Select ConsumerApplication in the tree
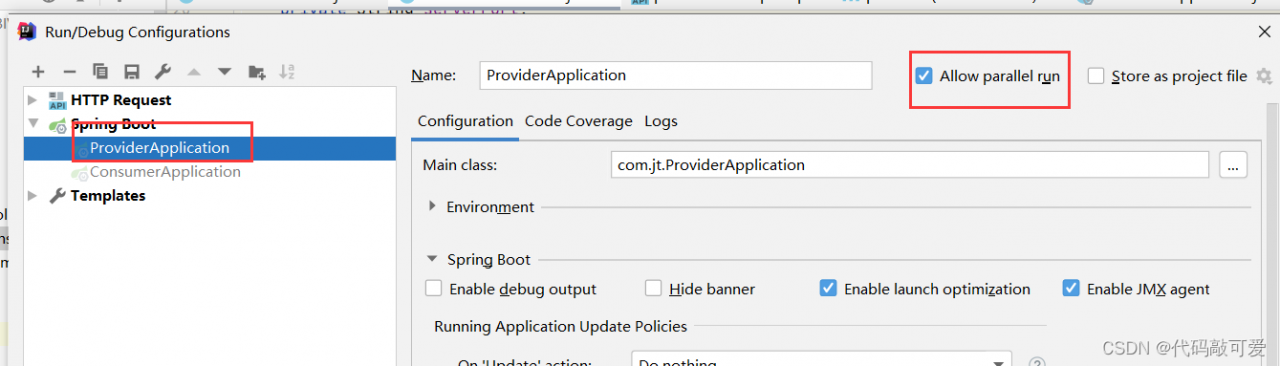The width and height of the screenshot is (1280, 366). 165,172
